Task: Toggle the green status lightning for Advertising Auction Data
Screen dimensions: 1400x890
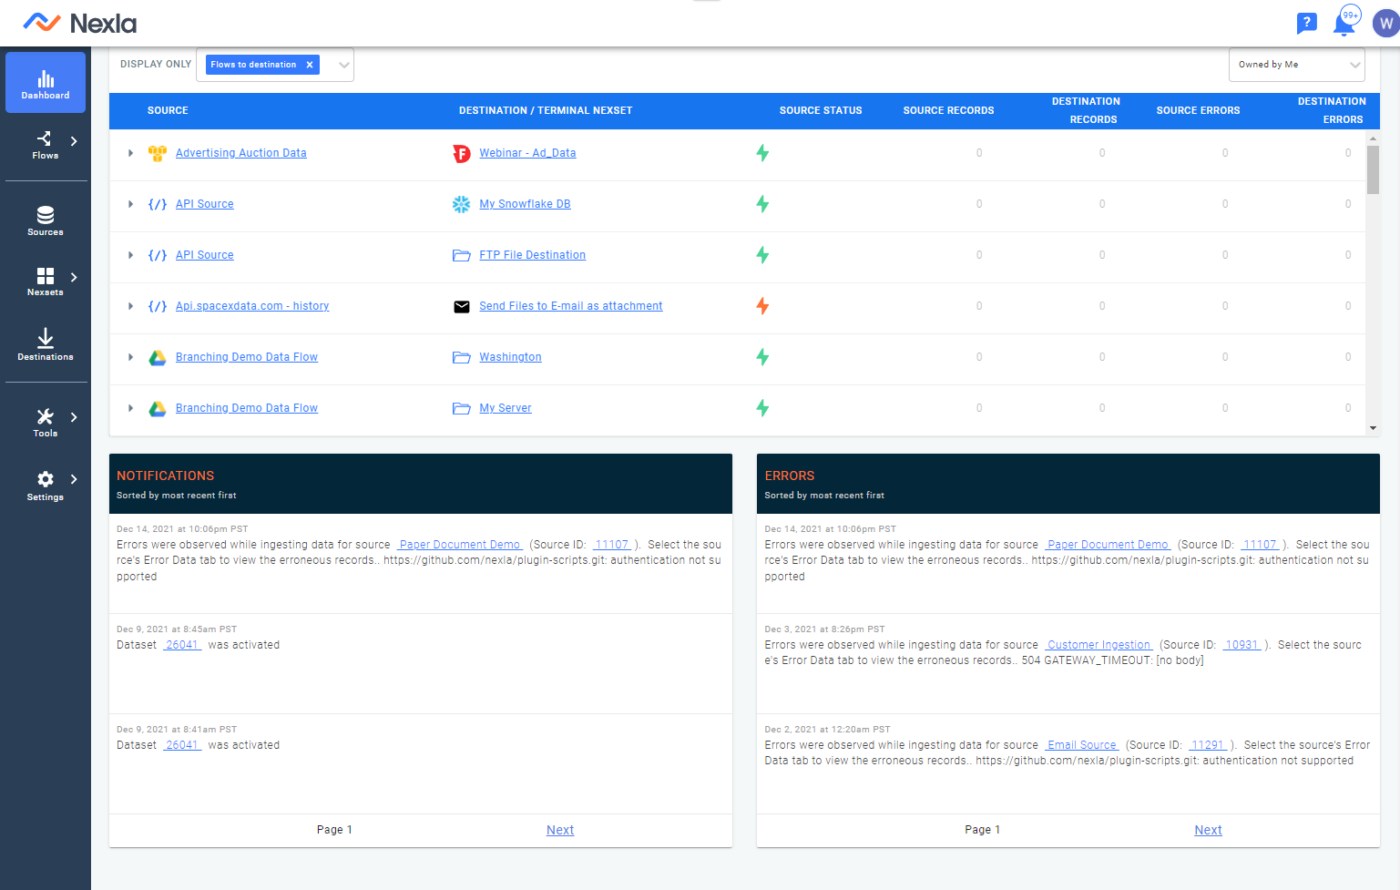Action: pos(762,153)
